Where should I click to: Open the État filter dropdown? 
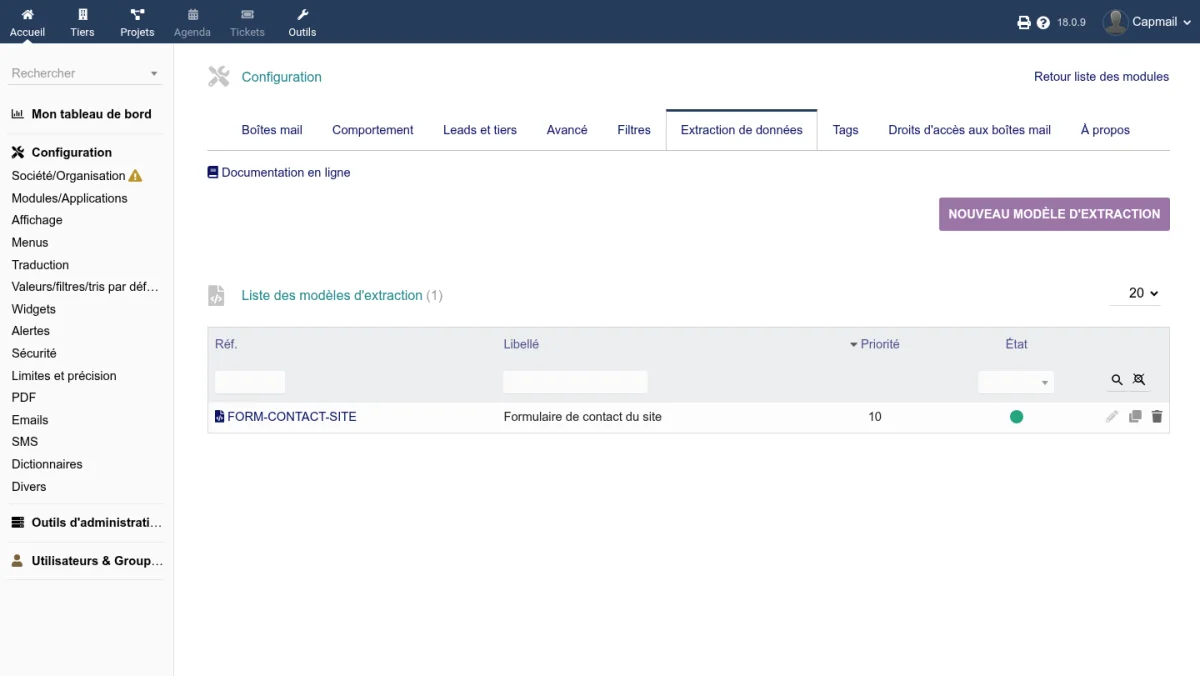[x=1016, y=382]
